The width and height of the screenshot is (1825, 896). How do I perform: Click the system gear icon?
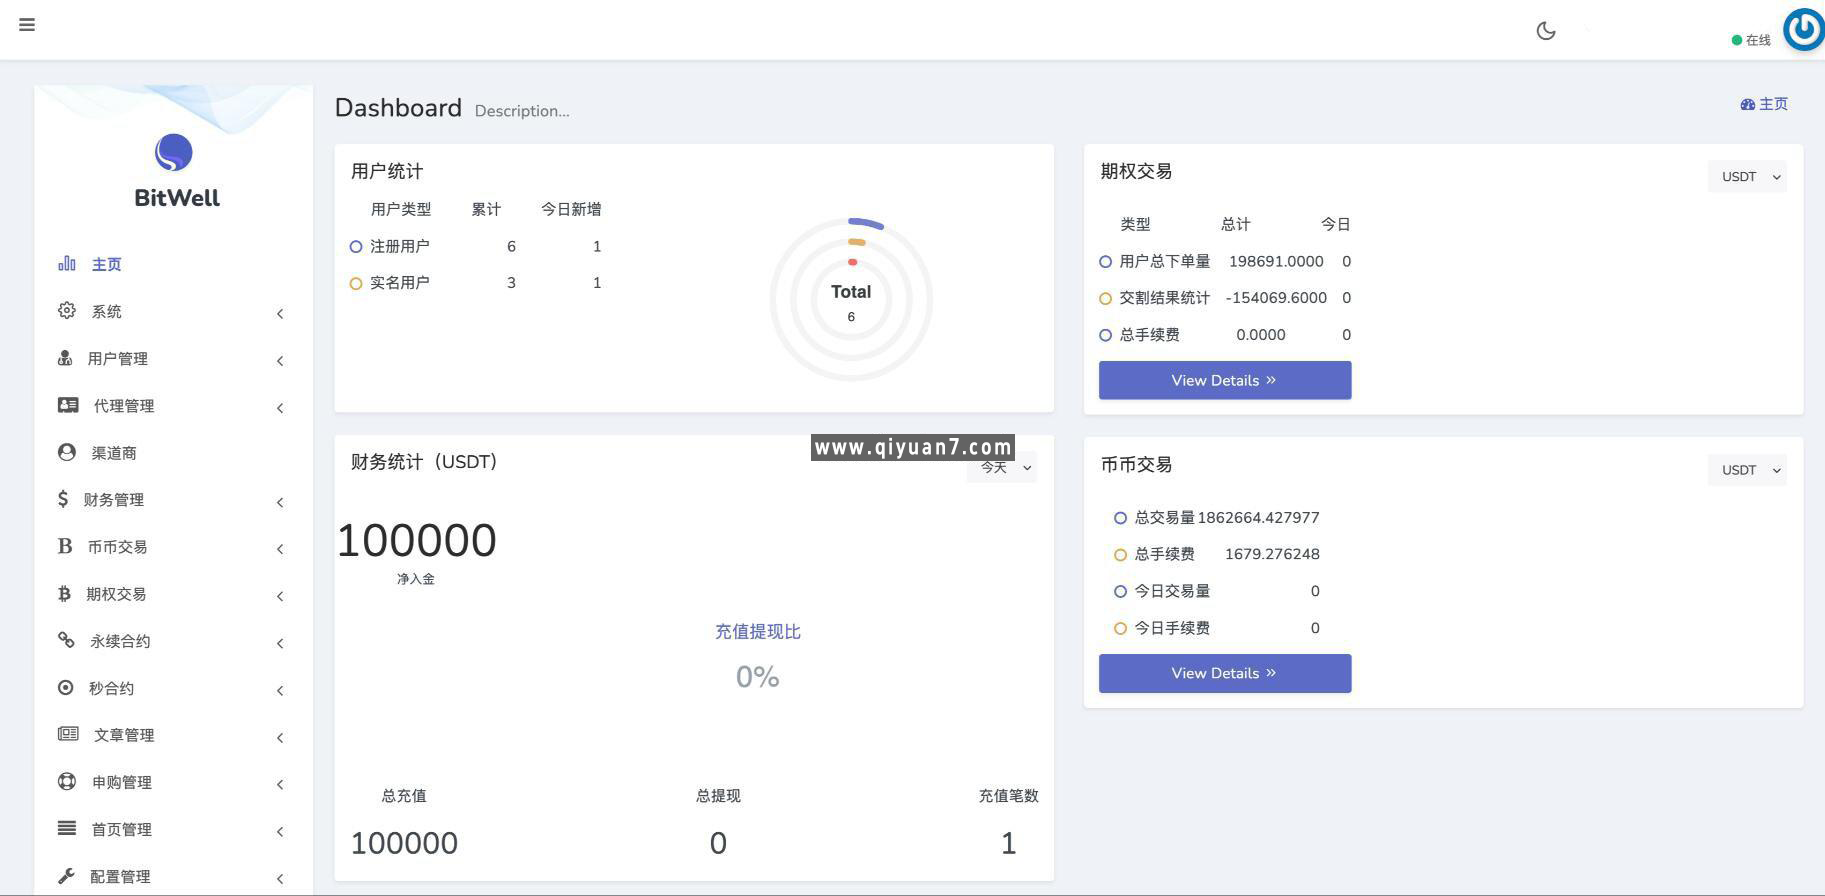(67, 311)
